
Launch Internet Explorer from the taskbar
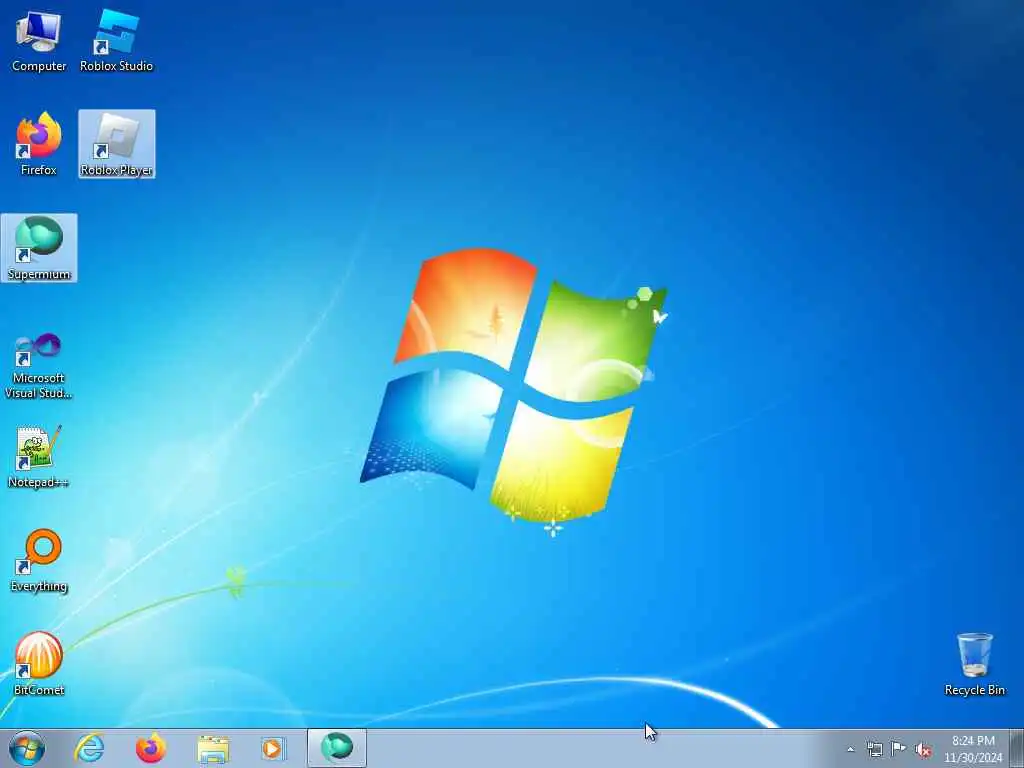pos(89,748)
